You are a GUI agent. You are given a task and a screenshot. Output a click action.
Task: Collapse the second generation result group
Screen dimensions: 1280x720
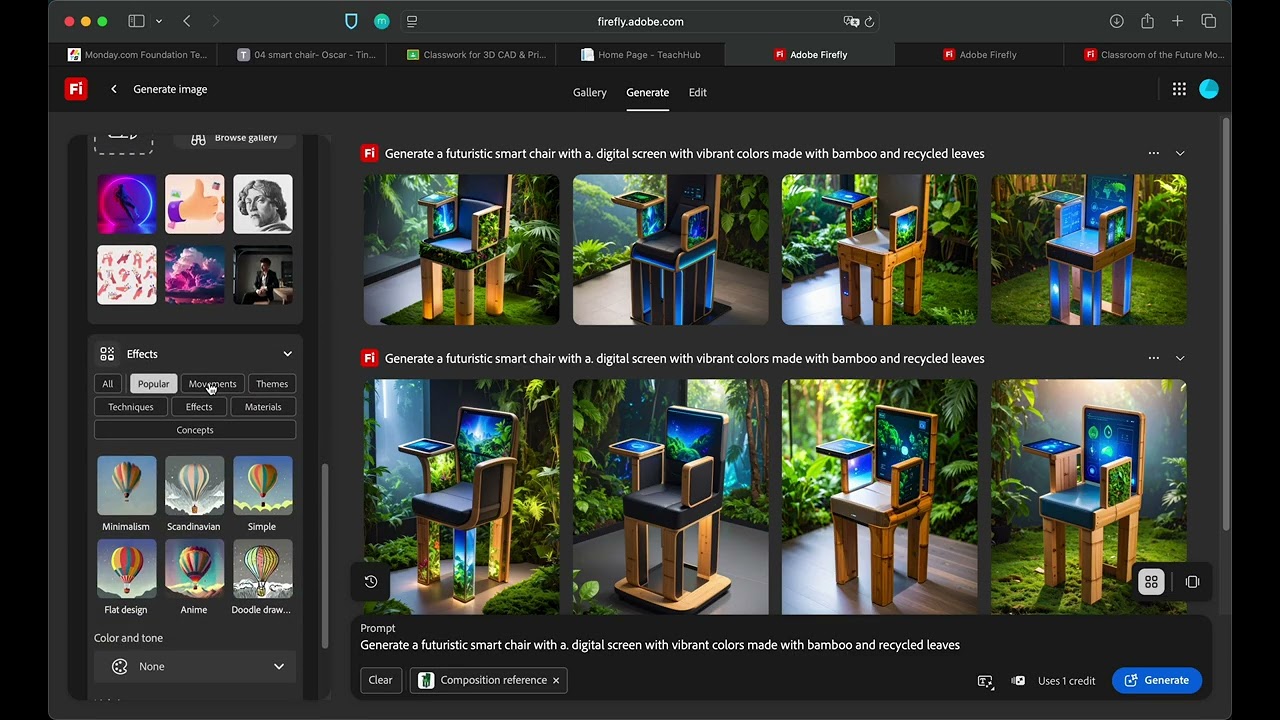pos(1180,358)
